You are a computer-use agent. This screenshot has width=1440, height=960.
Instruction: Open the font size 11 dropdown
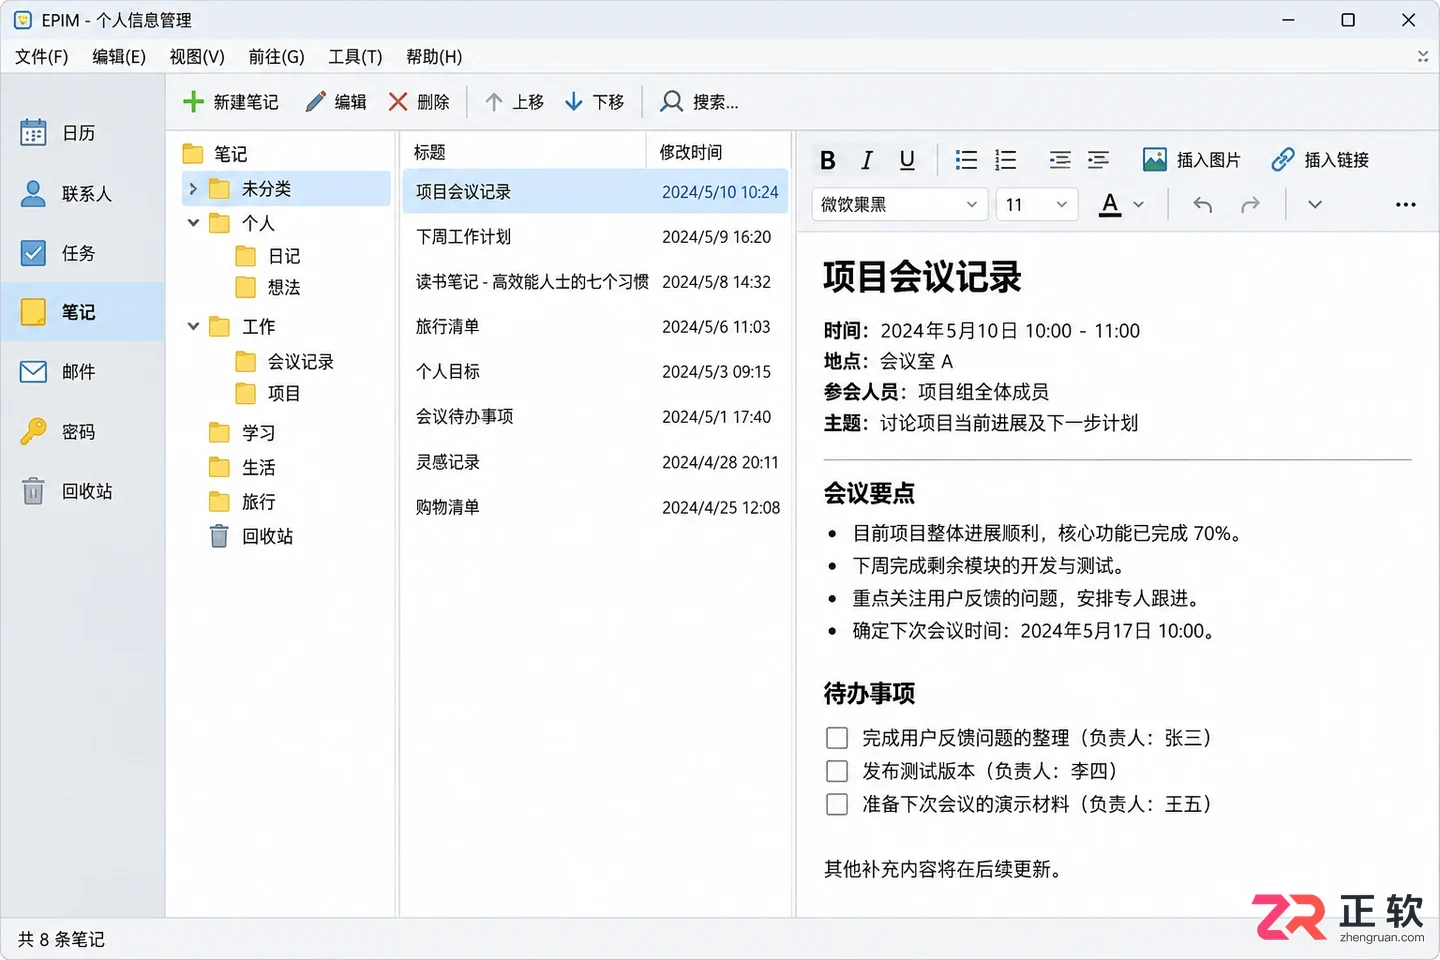coord(1037,204)
